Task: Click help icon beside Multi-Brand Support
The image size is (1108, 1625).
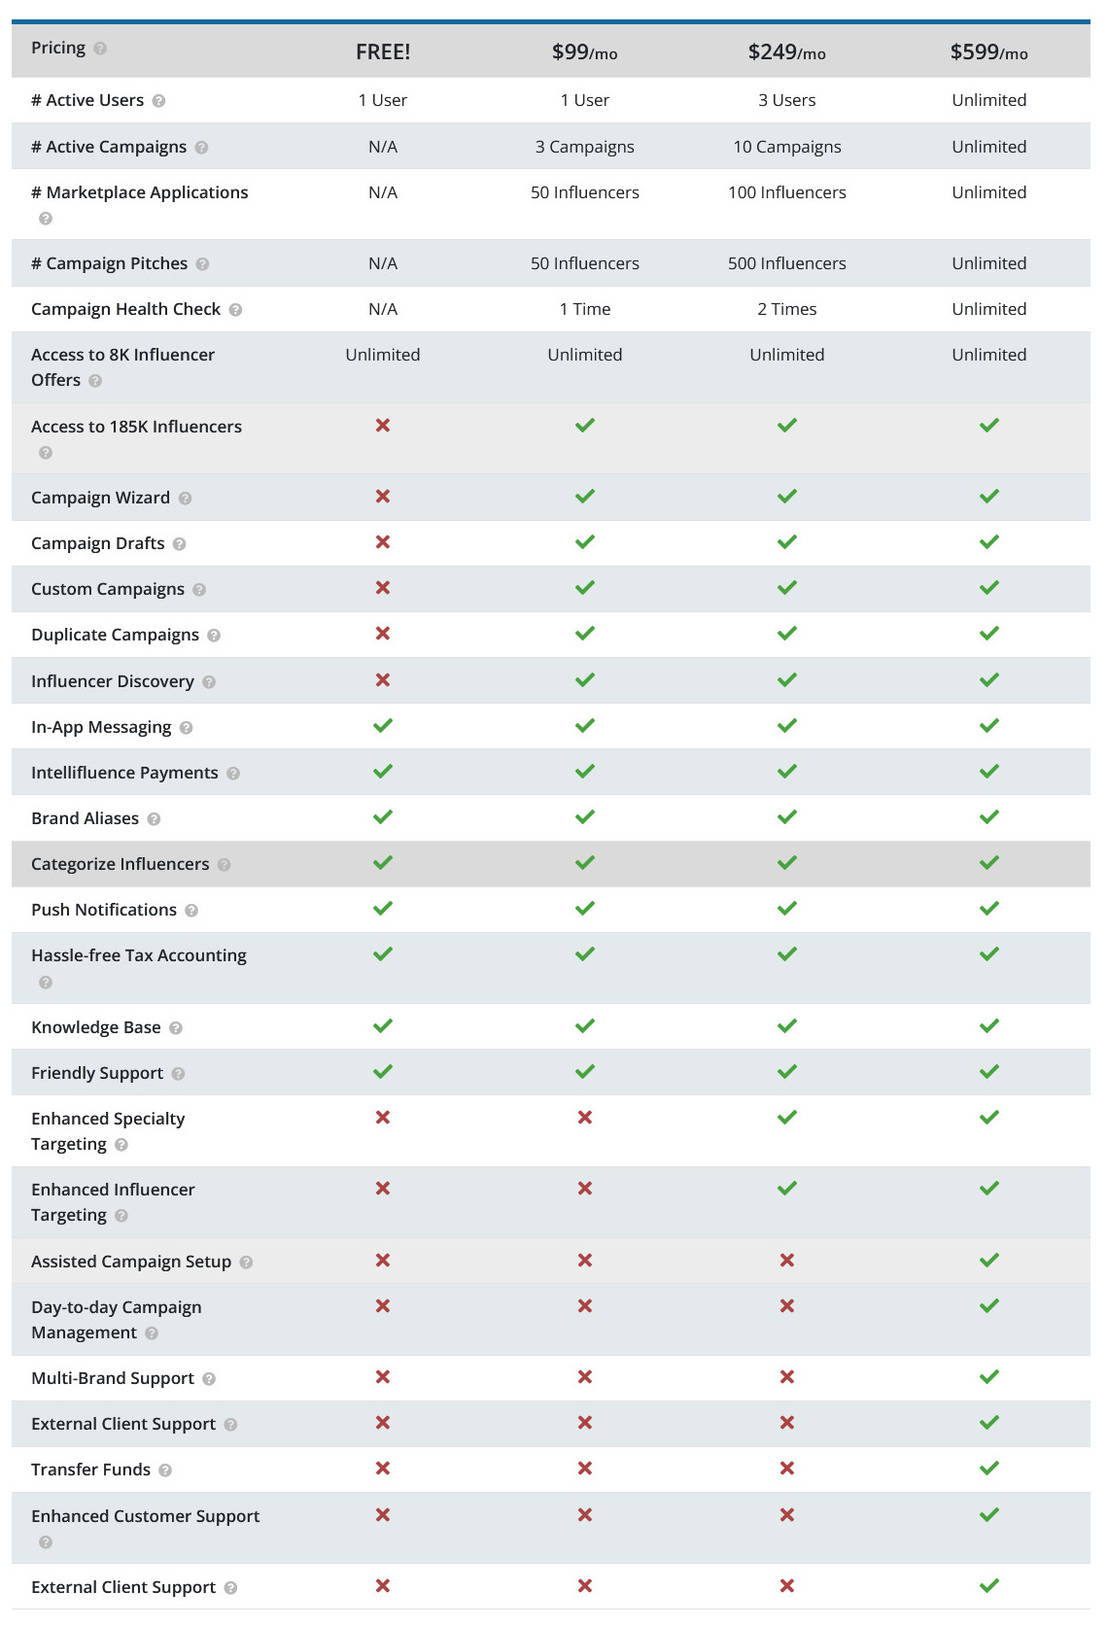Action: pos(209,1379)
